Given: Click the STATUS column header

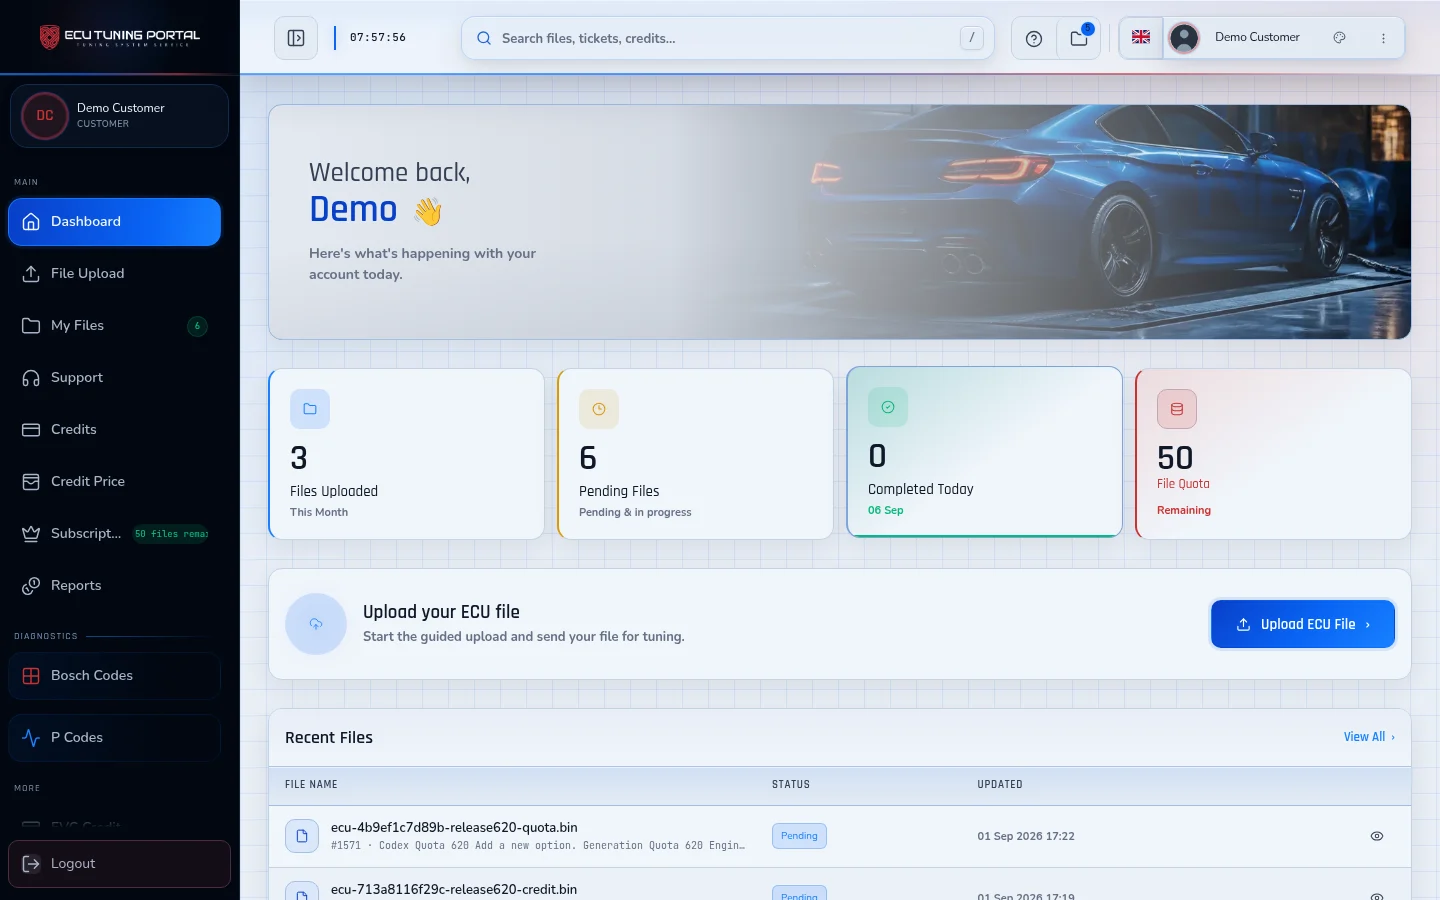Looking at the screenshot, I should pyautogui.click(x=791, y=785).
